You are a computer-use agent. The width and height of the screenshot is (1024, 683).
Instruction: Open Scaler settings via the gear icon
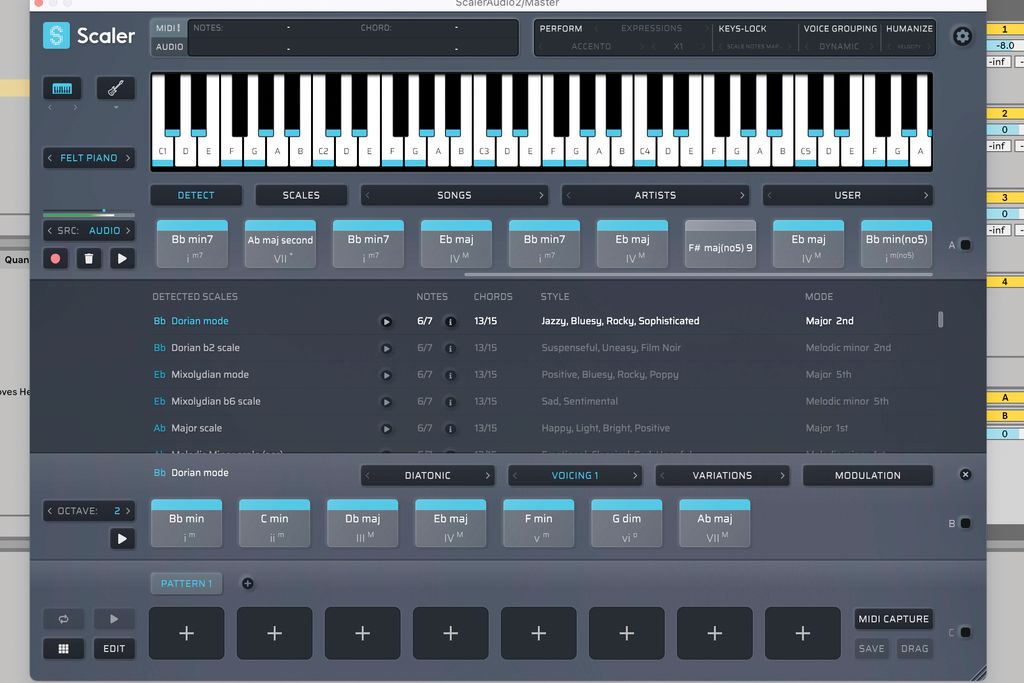click(962, 36)
